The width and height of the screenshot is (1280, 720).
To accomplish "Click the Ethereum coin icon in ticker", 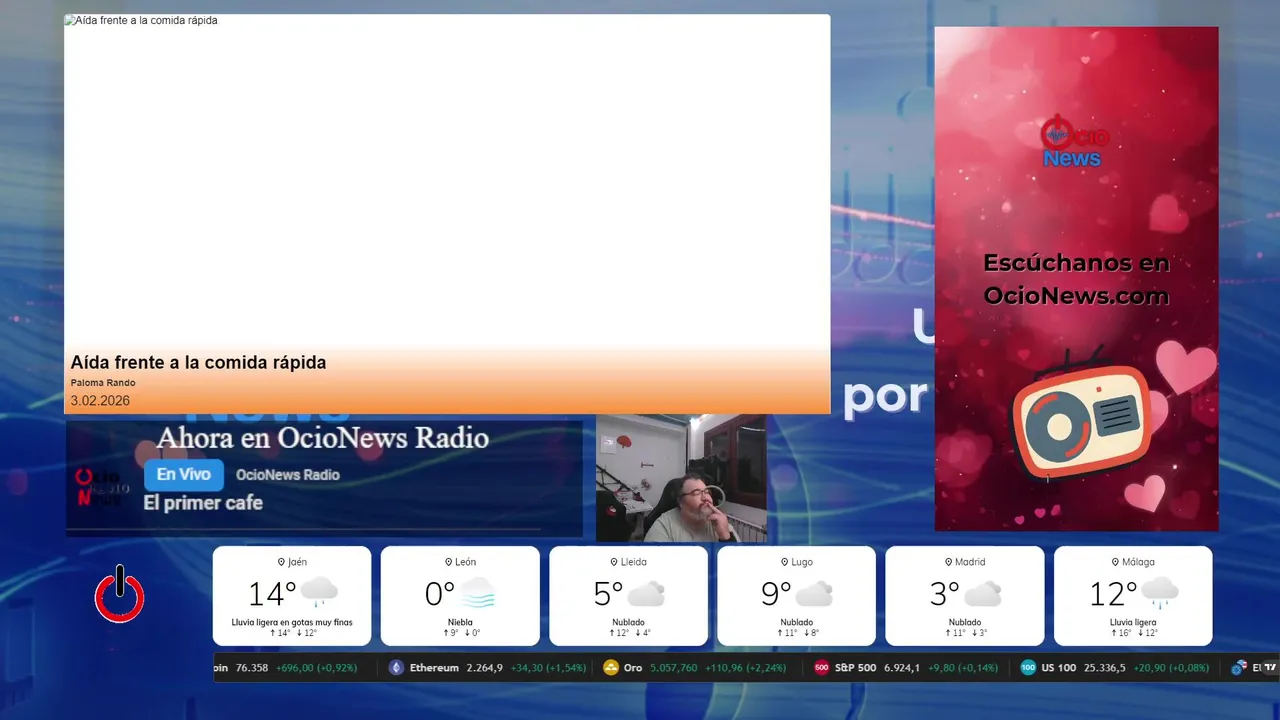I will point(396,667).
